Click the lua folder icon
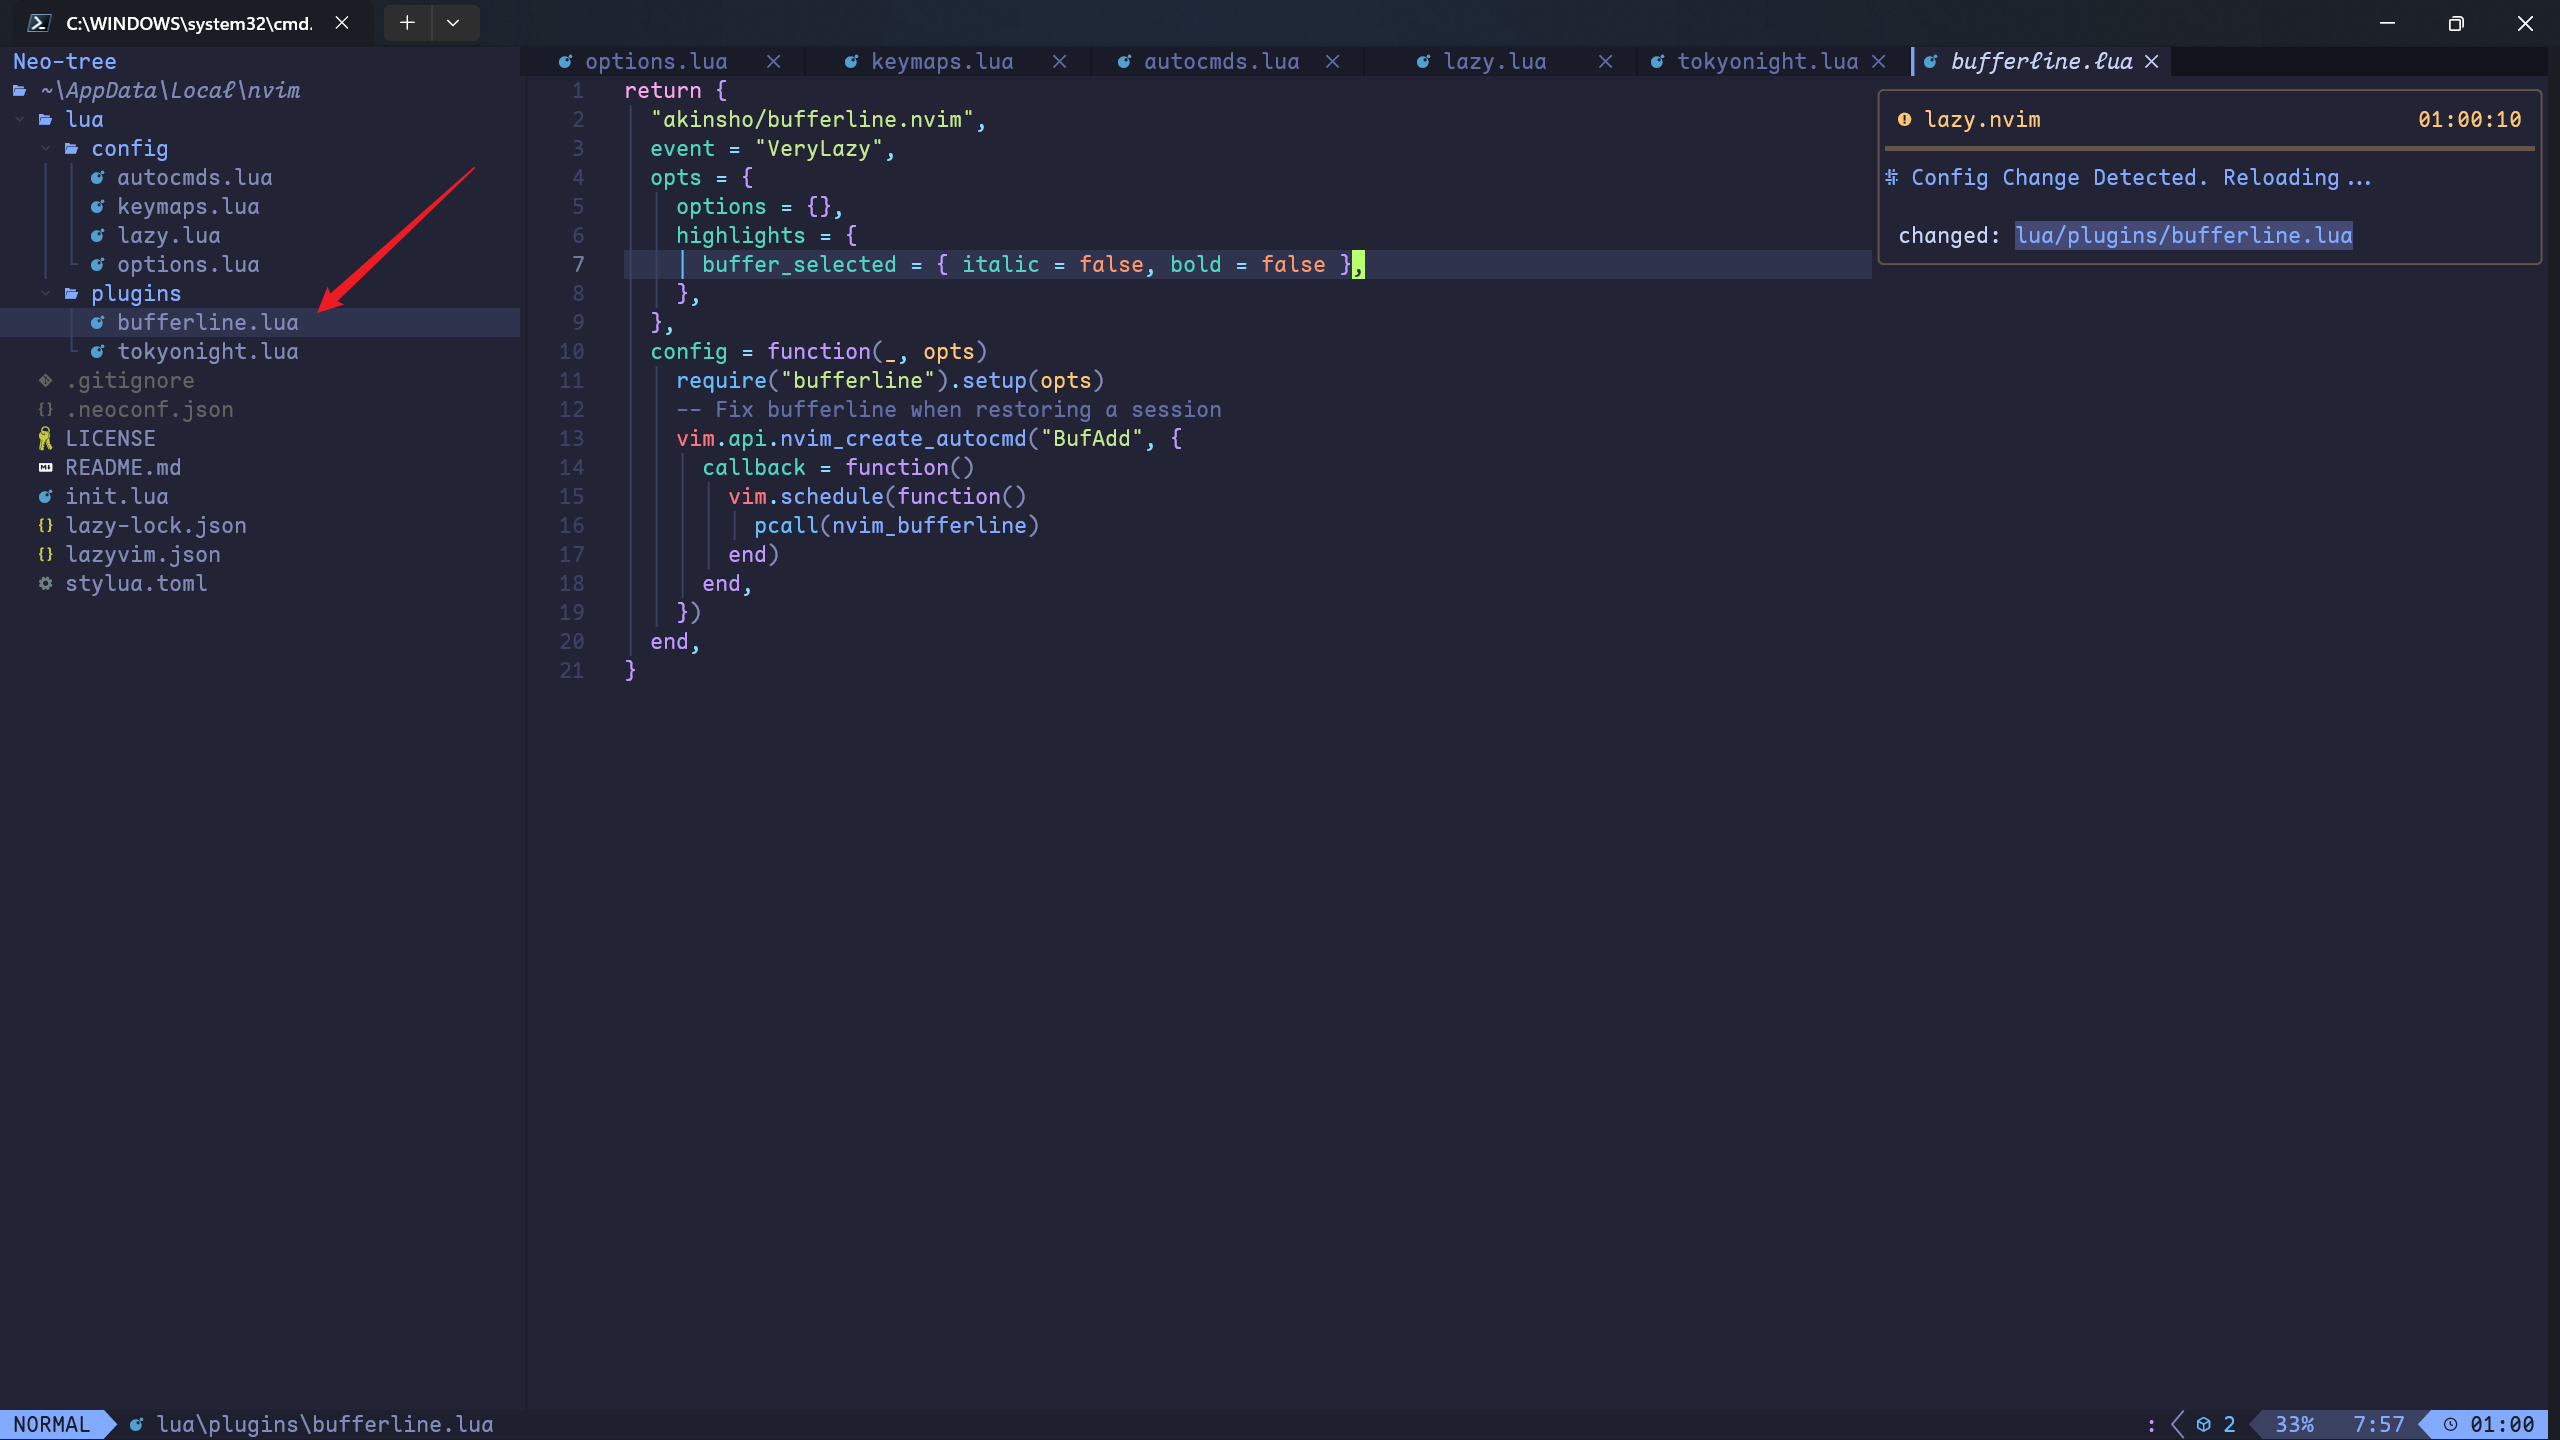This screenshot has width=2560, height=1440. tap(45, 120)
